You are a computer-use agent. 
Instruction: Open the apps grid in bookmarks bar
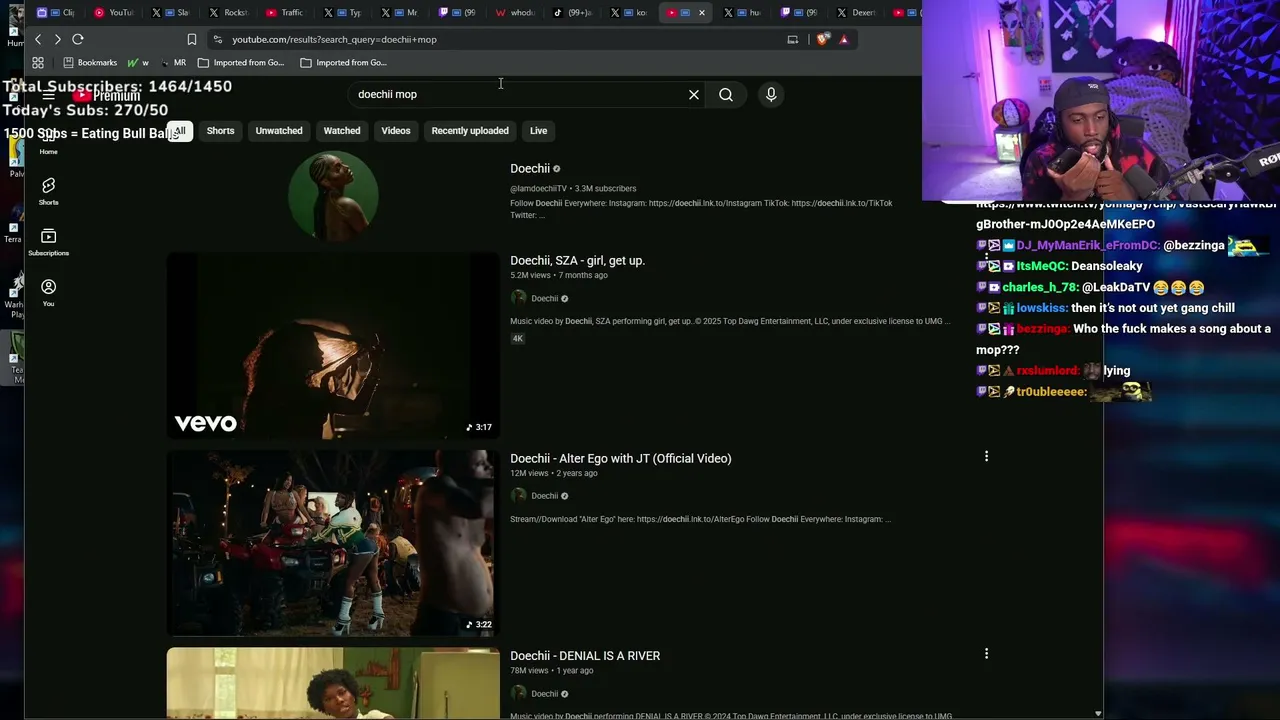pos(38,62)
